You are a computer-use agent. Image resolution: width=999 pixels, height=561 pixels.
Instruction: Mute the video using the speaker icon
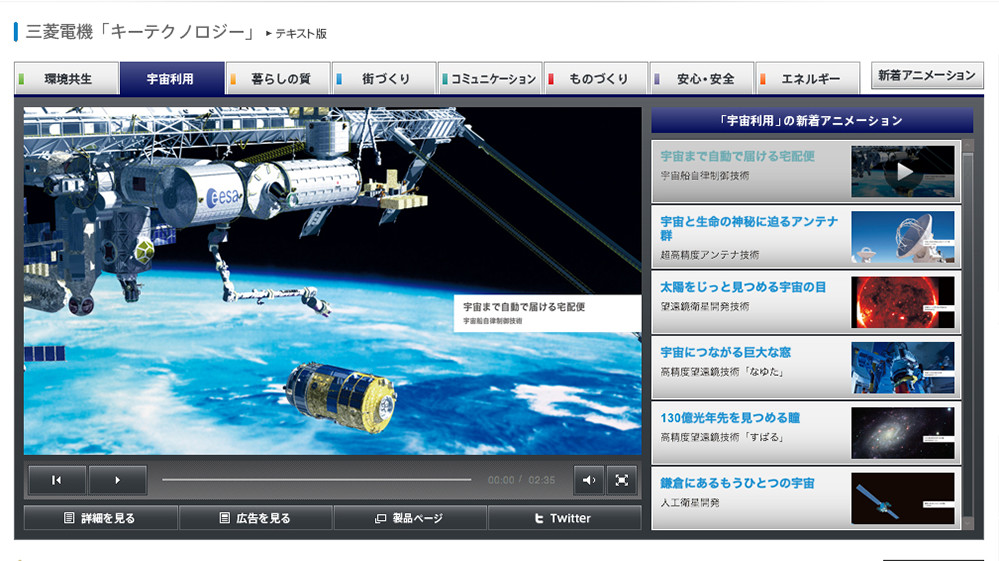pos(589,480)
